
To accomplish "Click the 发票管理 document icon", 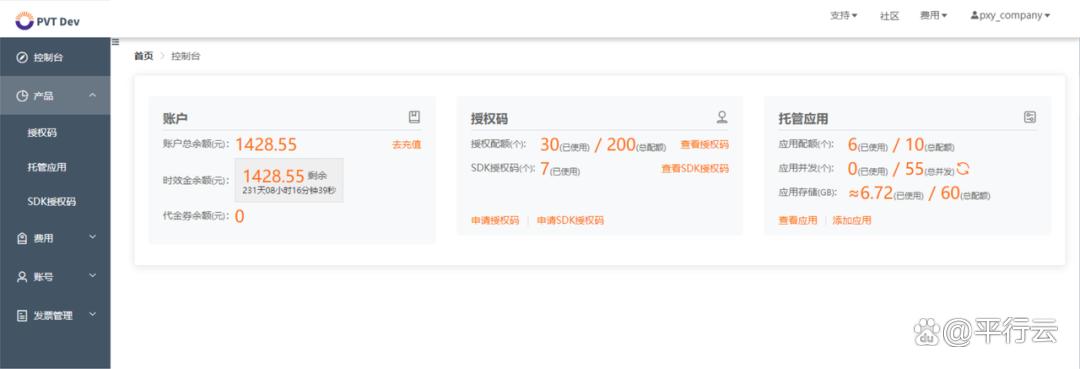I will pos(22,315).
